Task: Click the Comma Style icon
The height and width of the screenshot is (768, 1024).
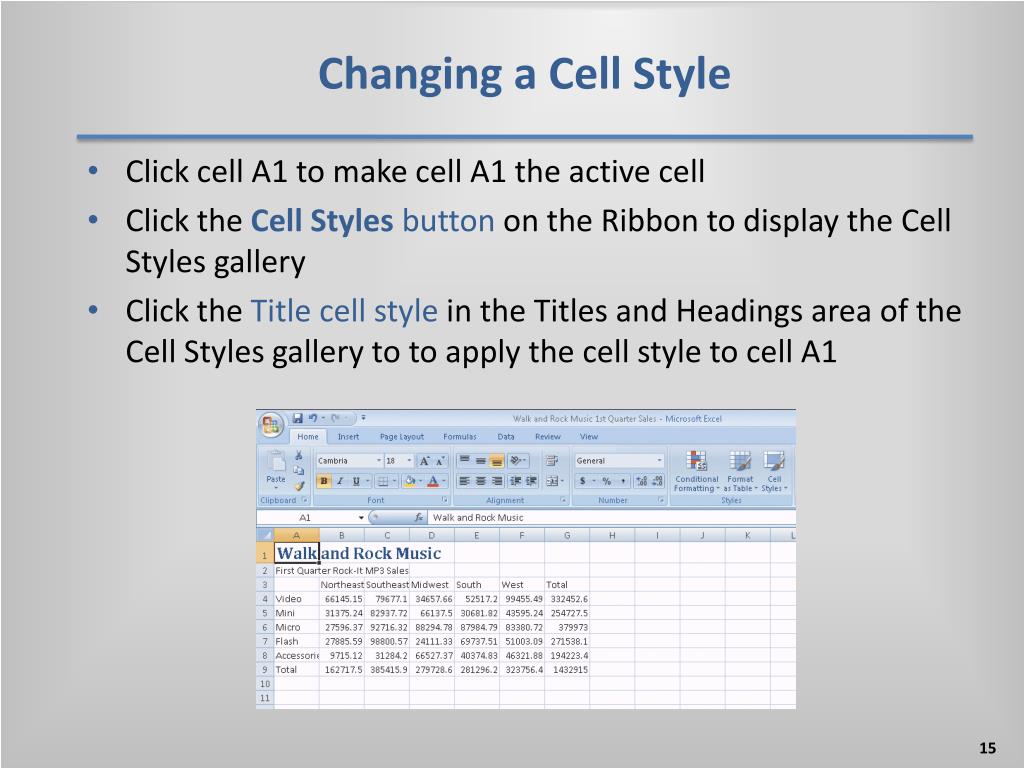Action: point(623,481)
